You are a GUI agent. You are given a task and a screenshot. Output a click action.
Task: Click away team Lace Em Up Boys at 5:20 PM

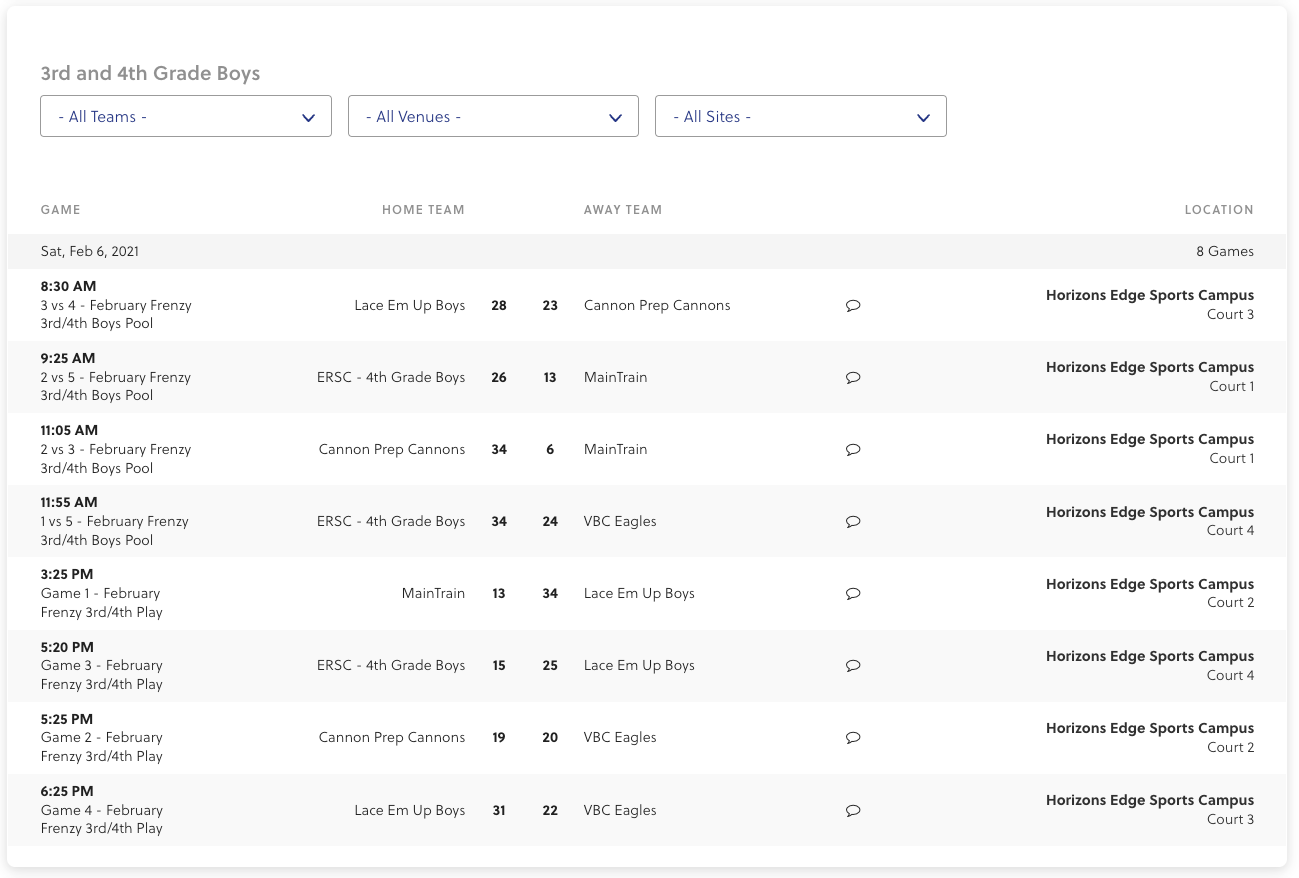(639, 665)
